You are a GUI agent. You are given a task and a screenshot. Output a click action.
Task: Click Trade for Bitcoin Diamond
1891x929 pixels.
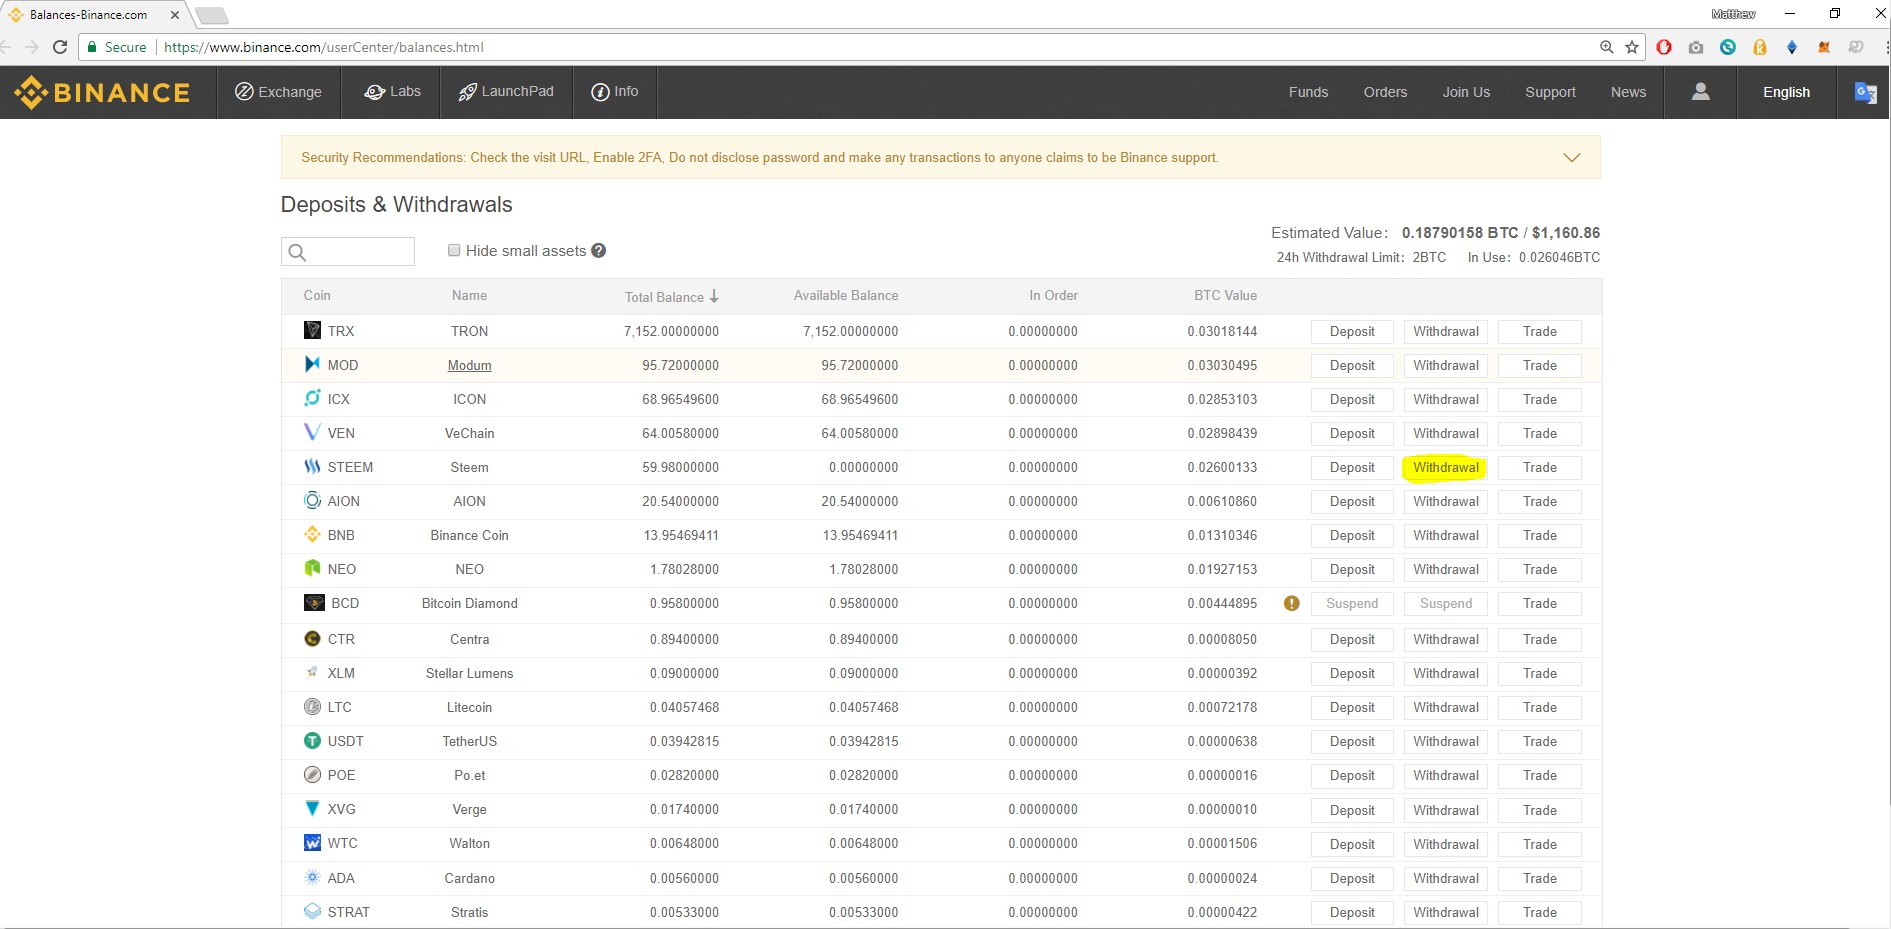pyautogui.click(x=1540, y=603)
